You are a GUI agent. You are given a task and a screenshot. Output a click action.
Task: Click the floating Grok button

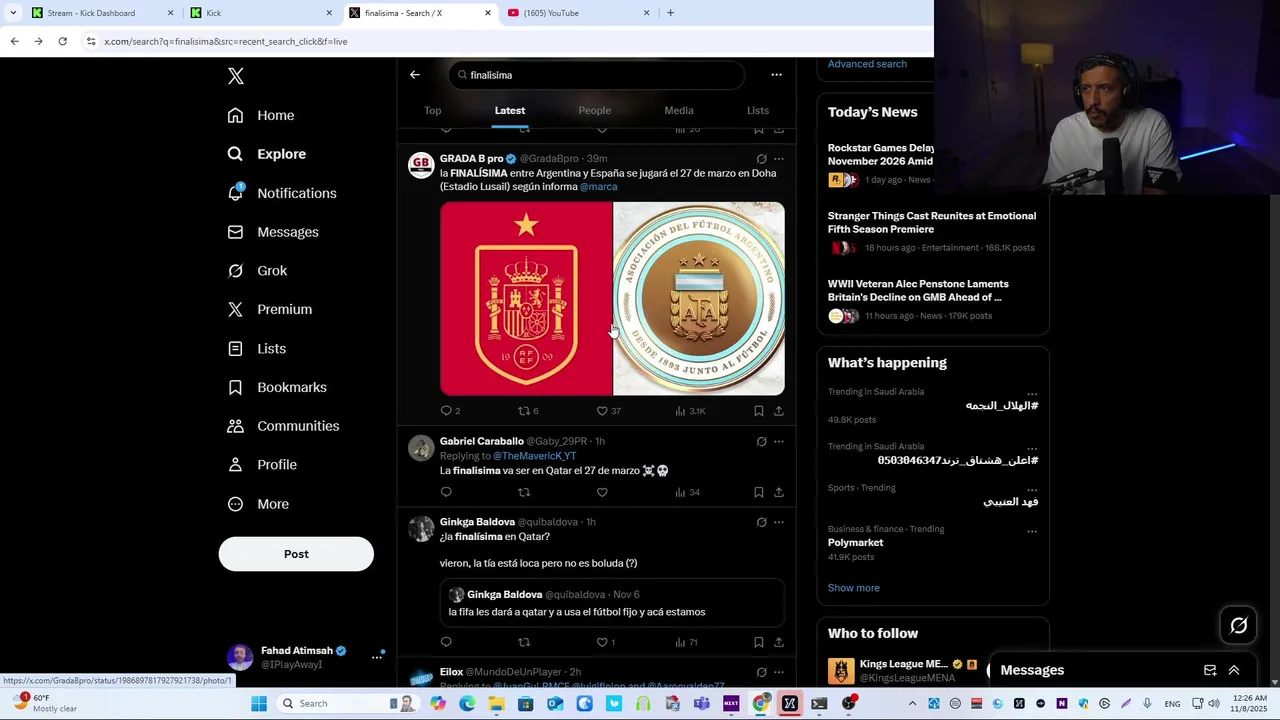click(1239, 626)
